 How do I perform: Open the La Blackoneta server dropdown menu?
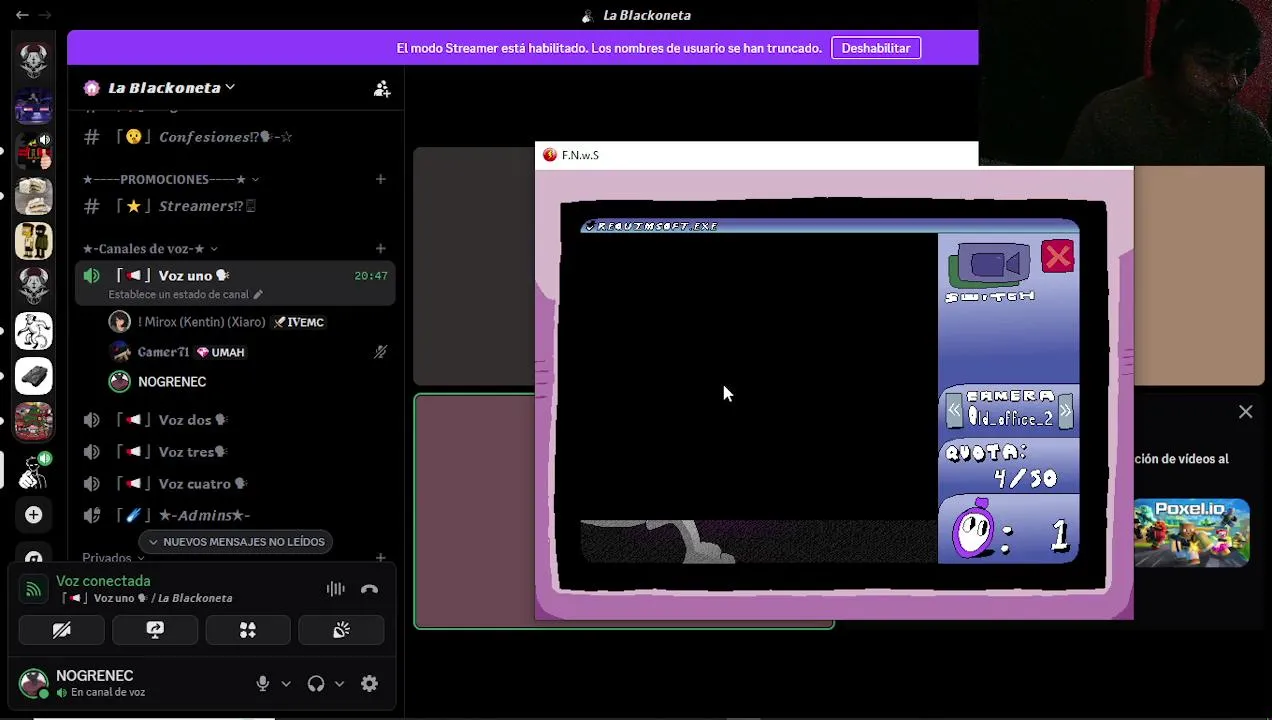click(172, 88)
